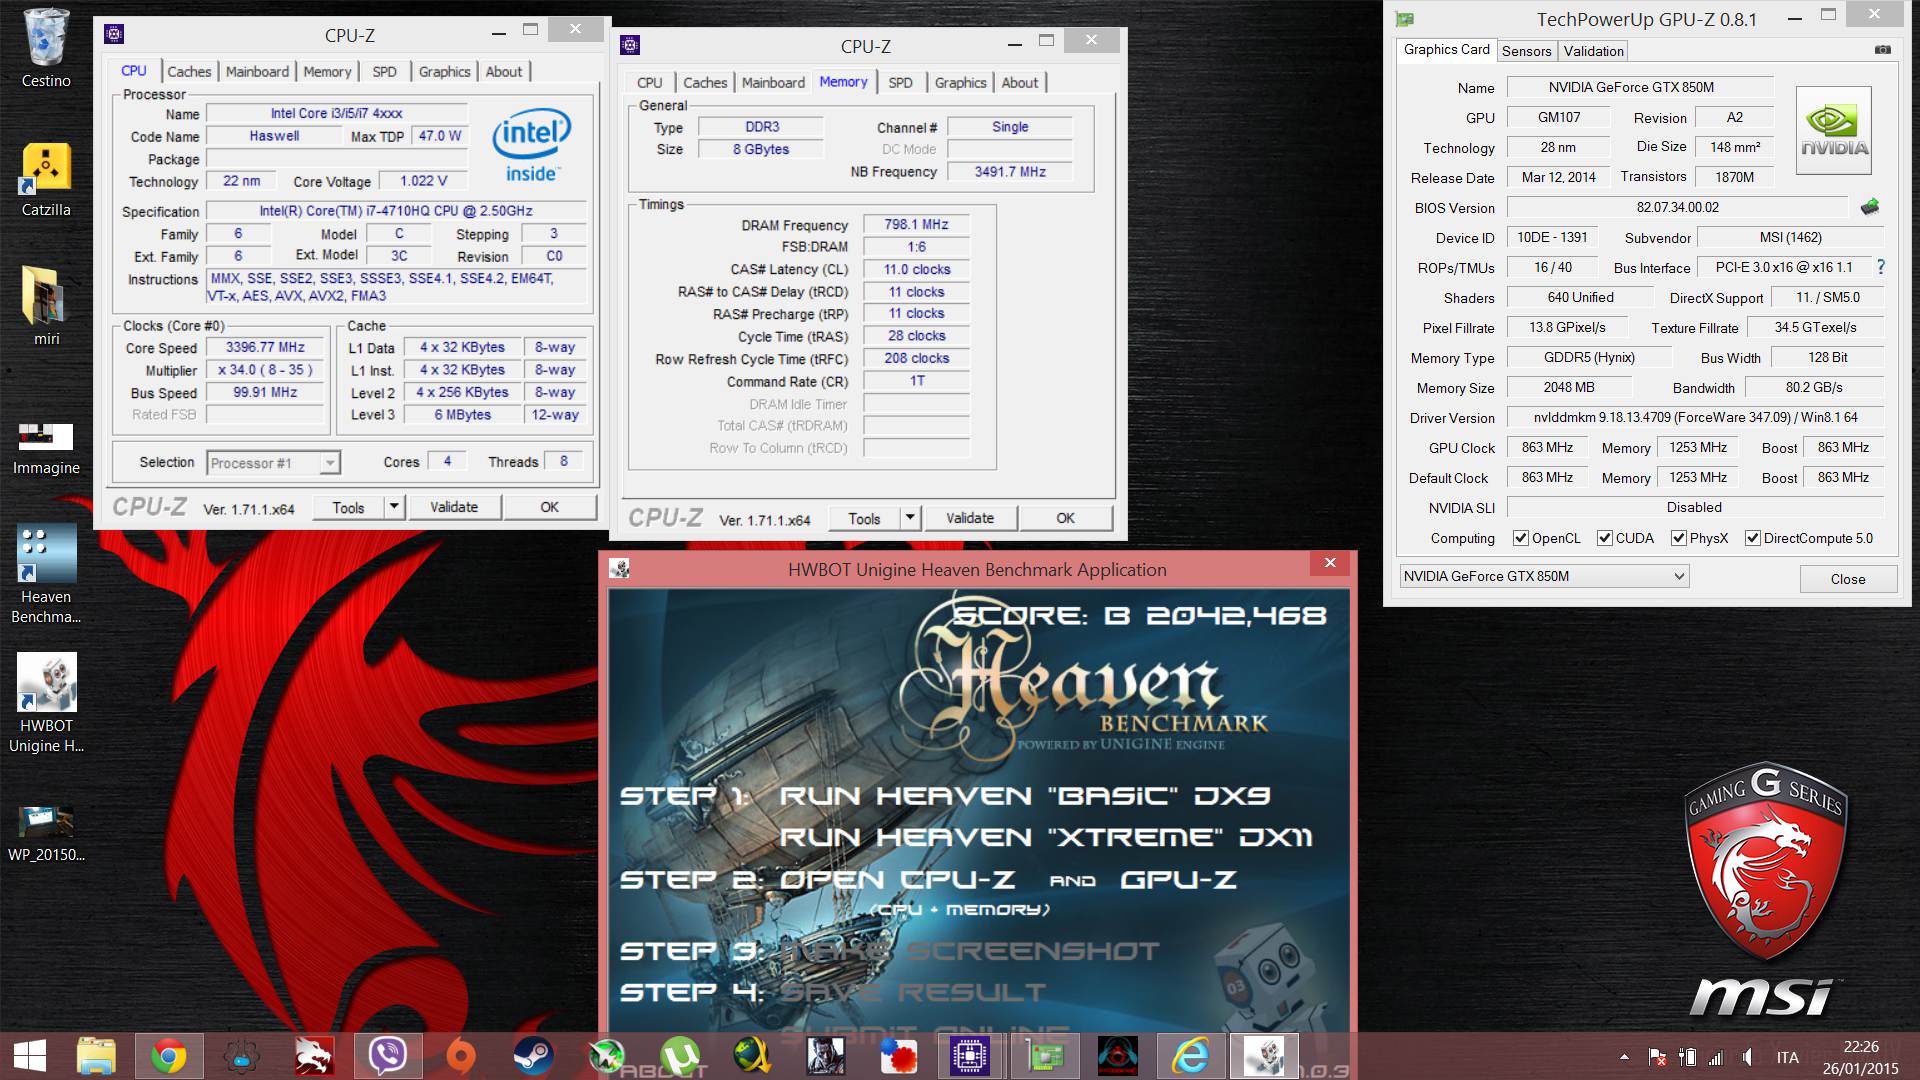Image resolution: width=1920 pixels, height=1080 pixels.
Task: Toggle PhysX checkbox in GPU-Z
Action: [x=1679, y=538]
